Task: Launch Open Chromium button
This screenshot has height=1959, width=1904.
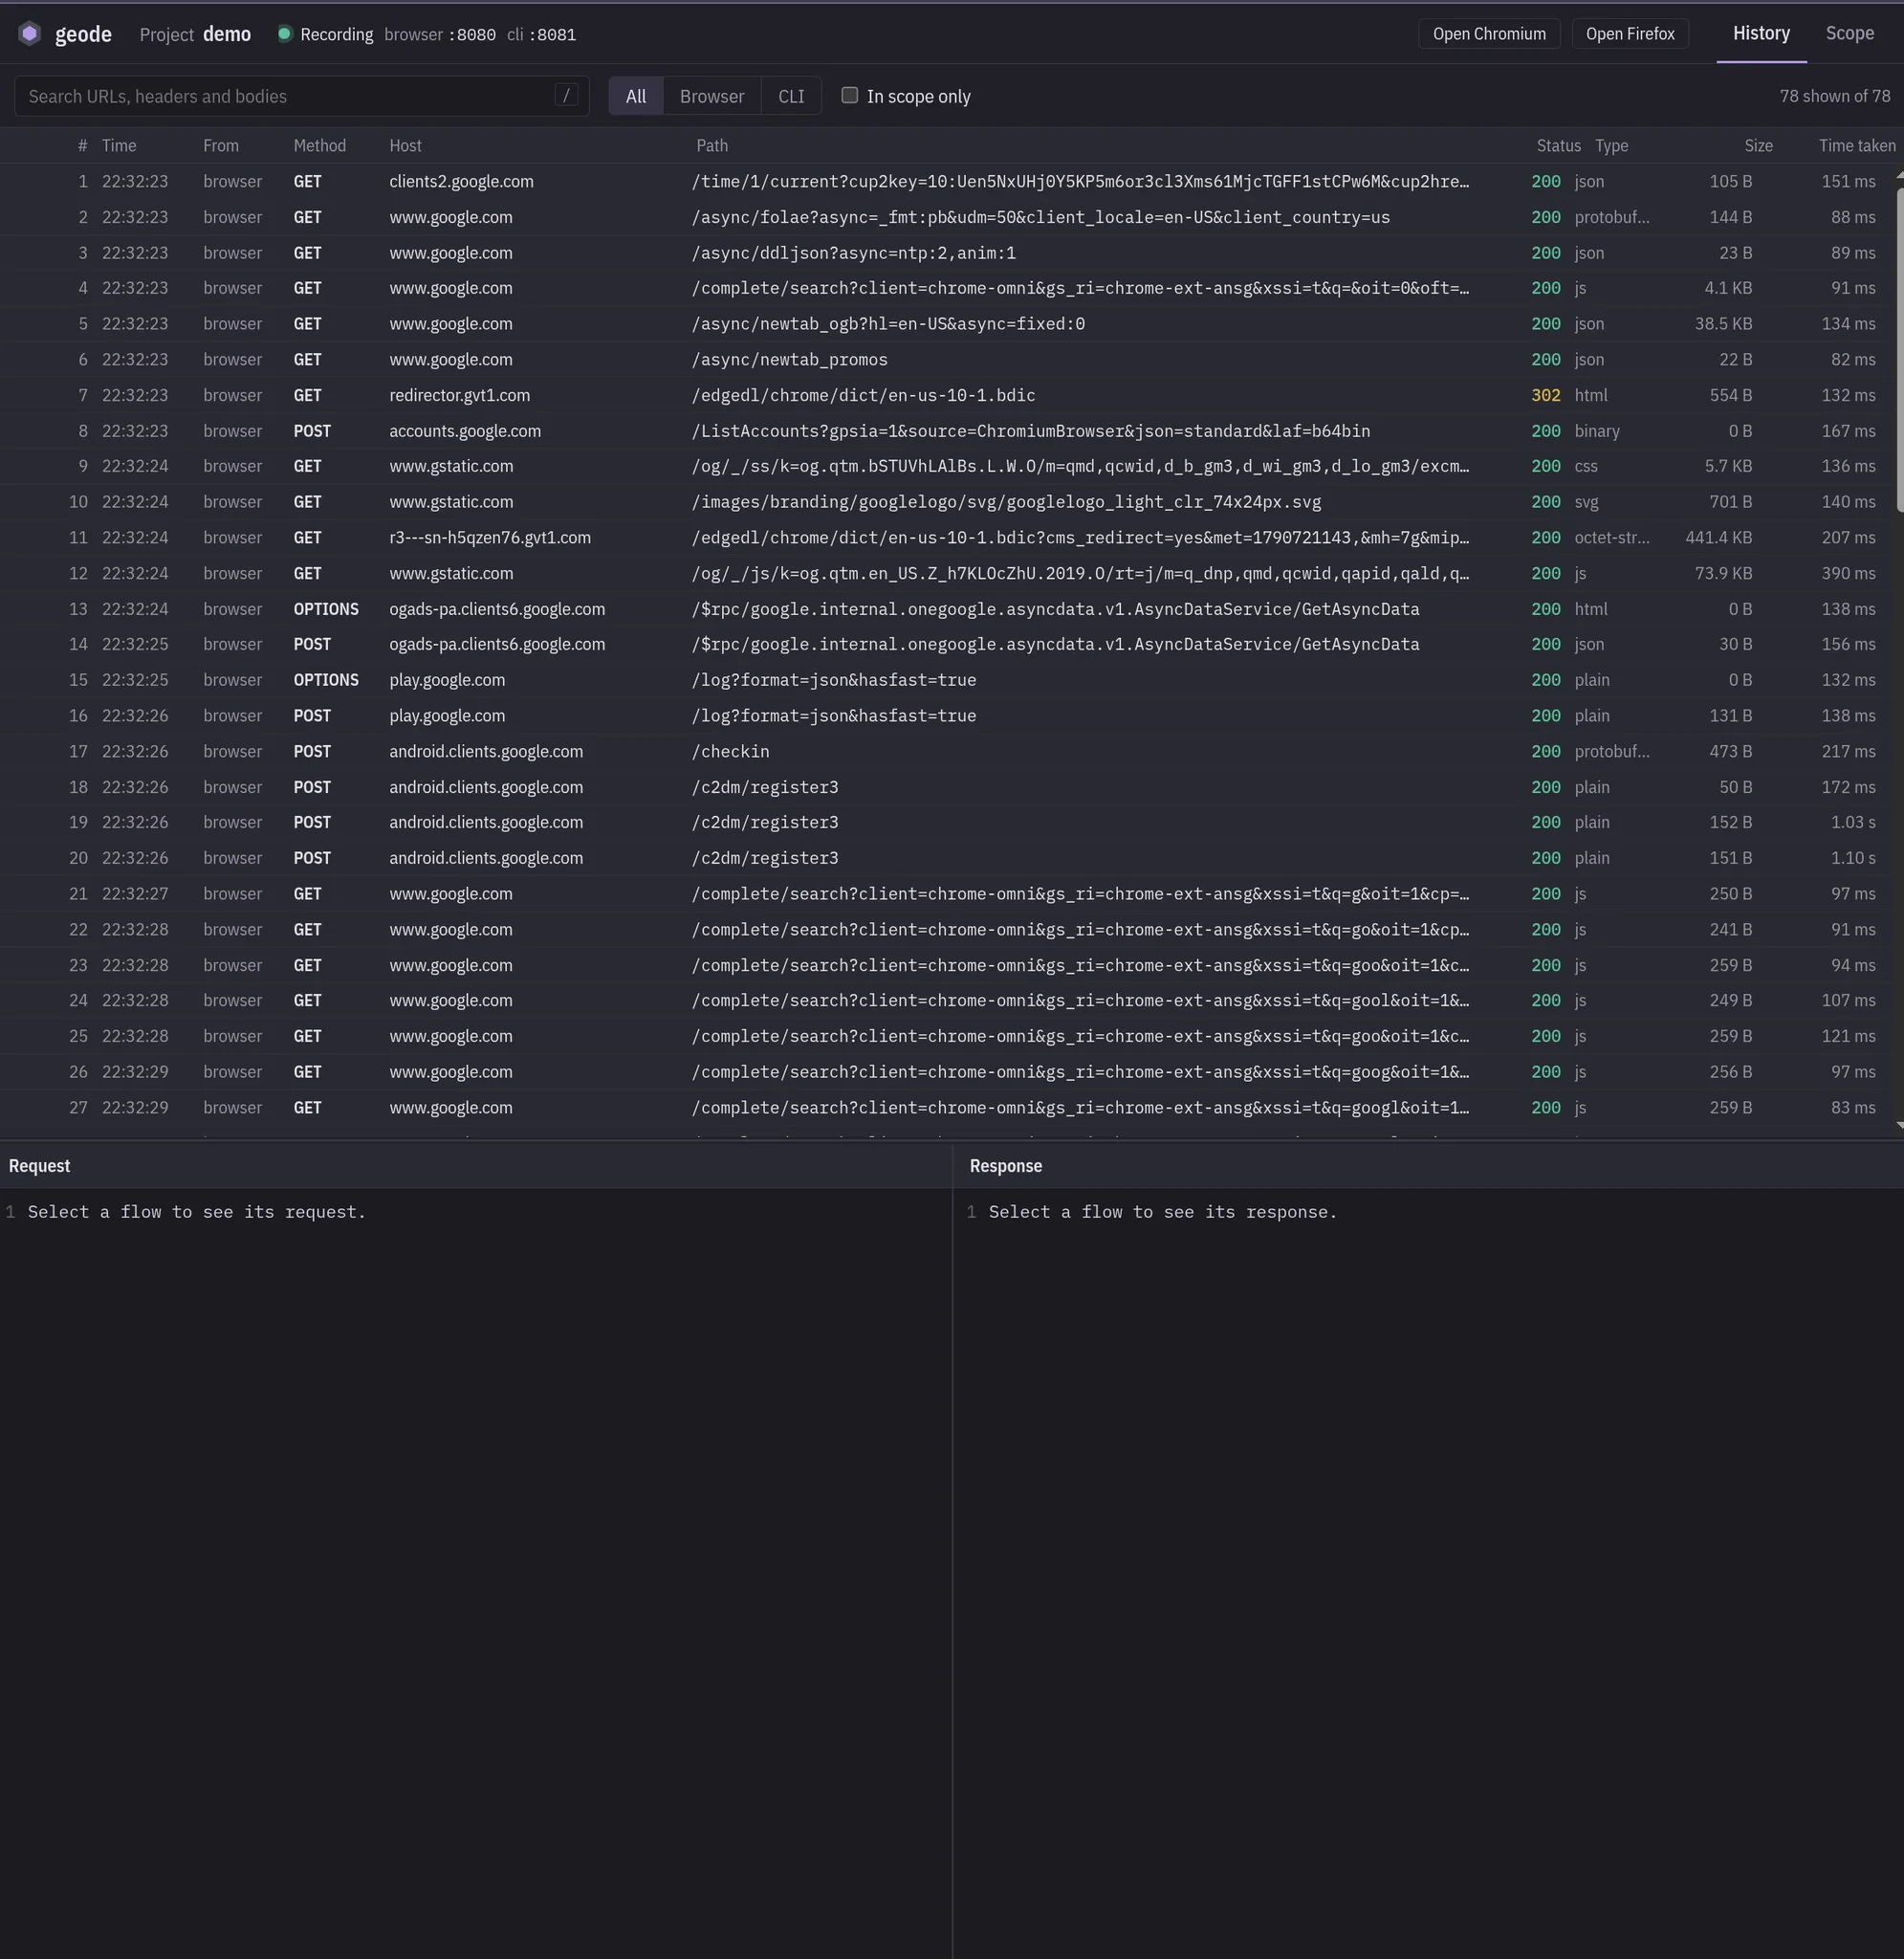Action: 1489,34
